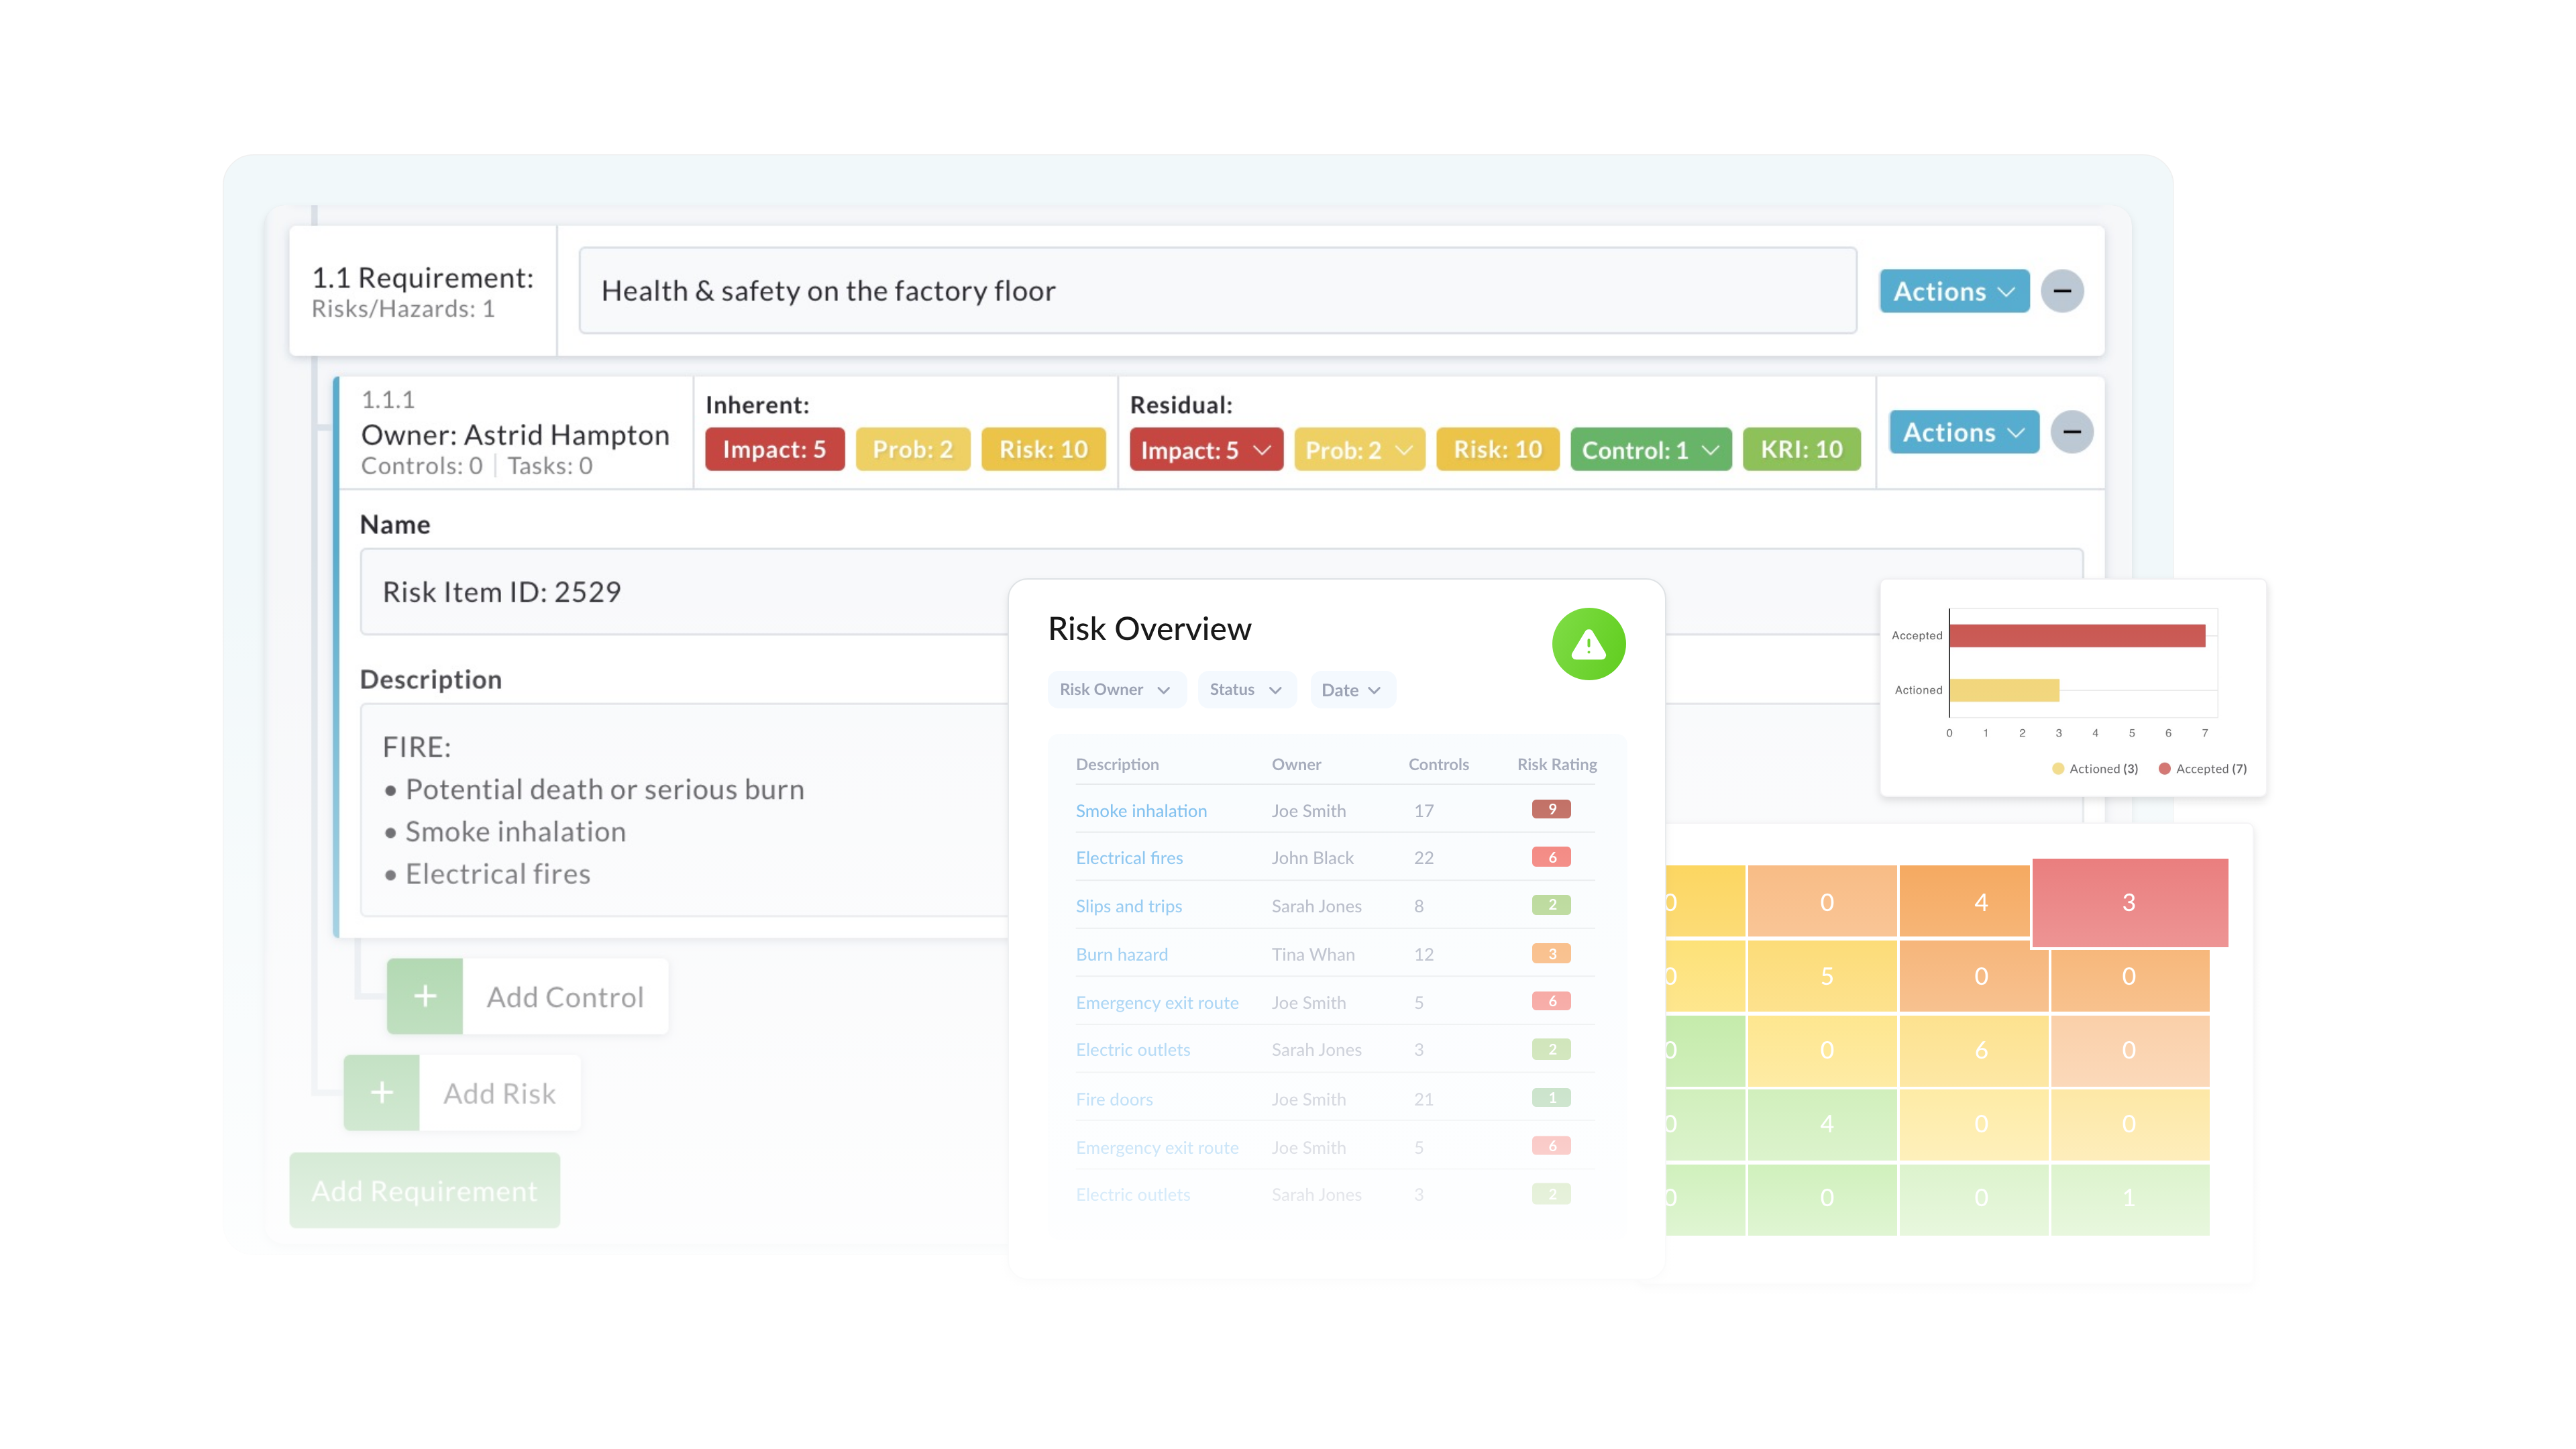Click the Risk Overview heading

1149,629
